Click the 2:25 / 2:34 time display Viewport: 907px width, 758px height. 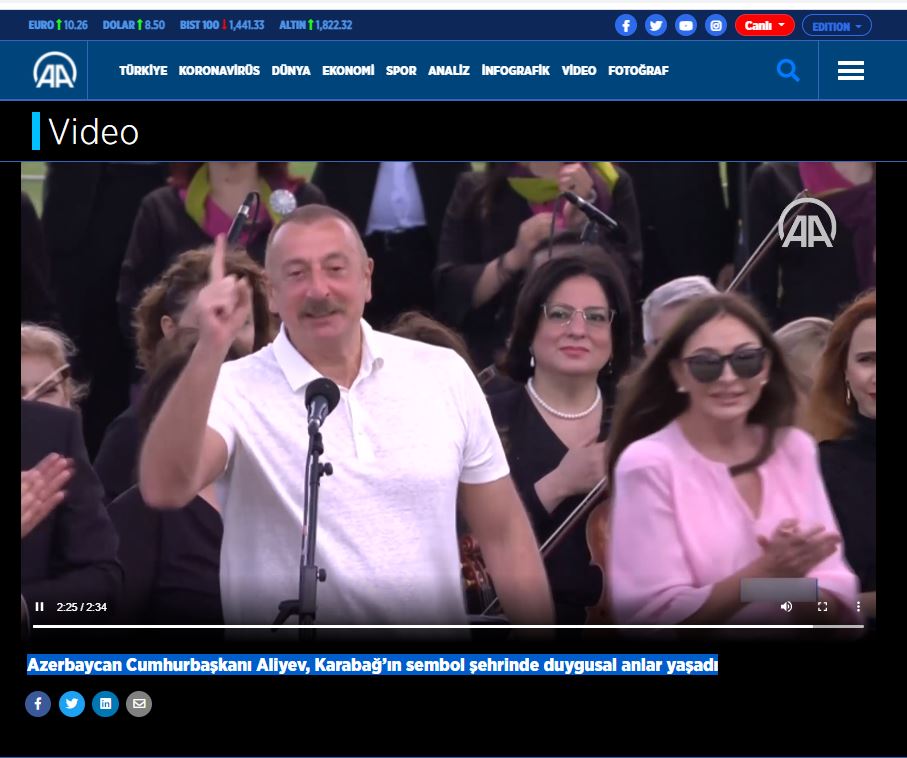(x=82, y=607)
